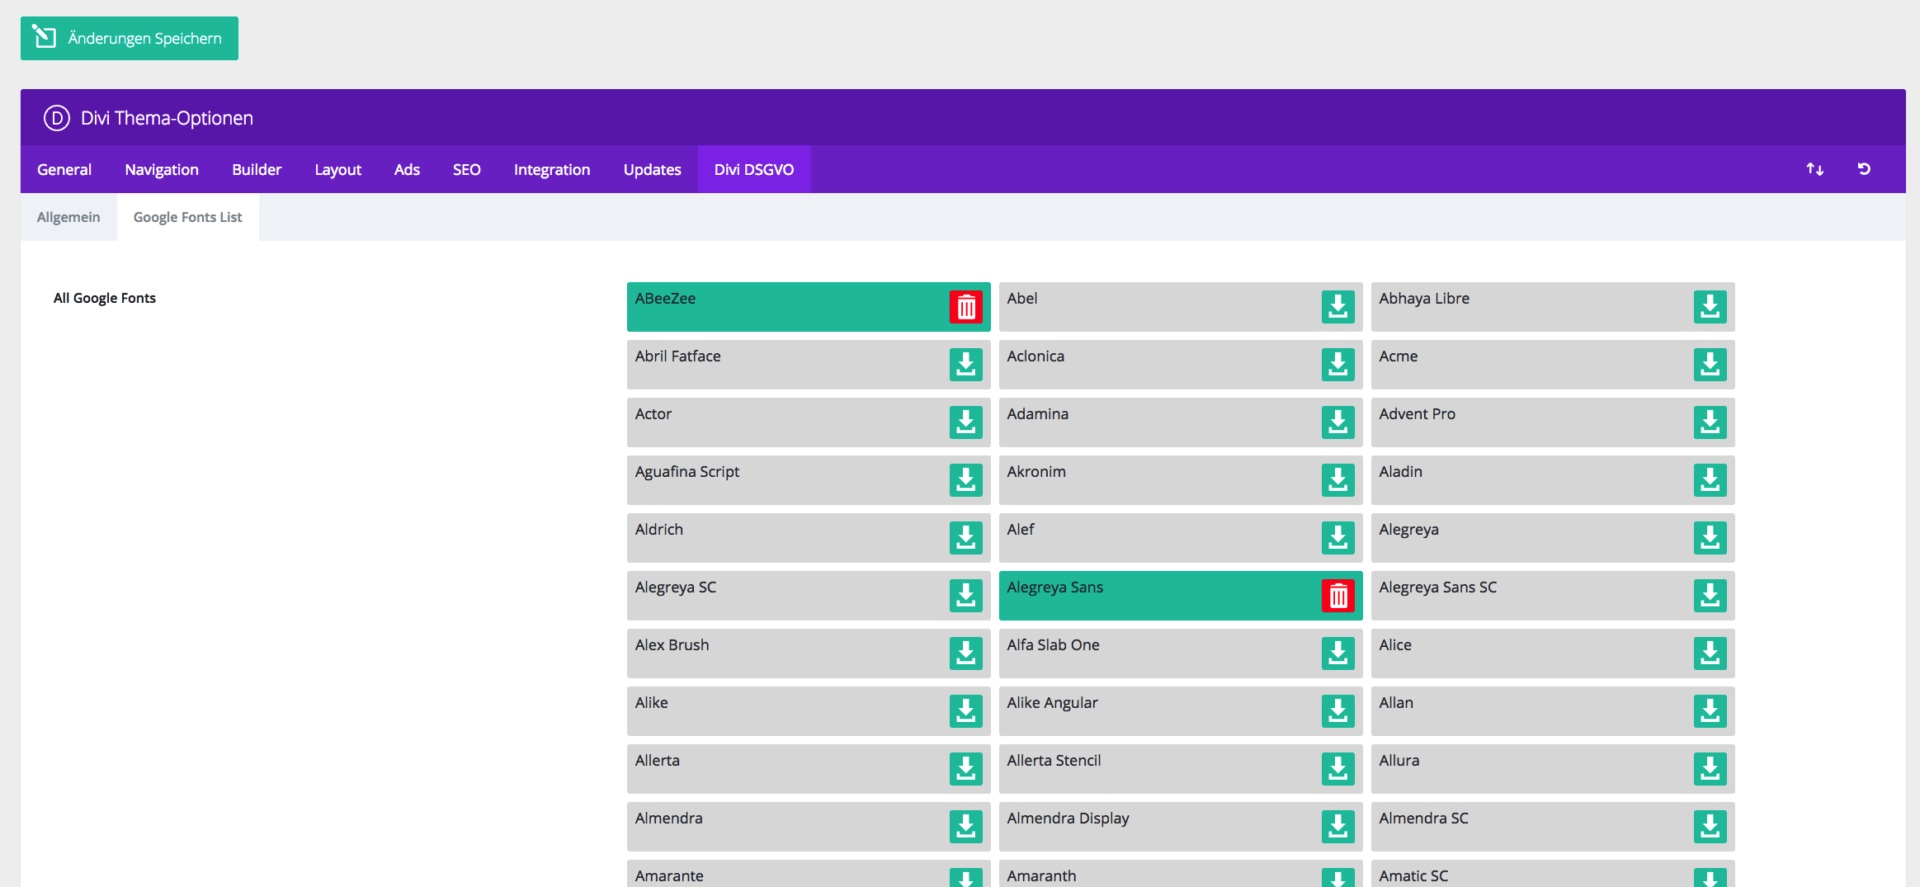Download the Alegreya font
This screenshot has height=887, width=1920.
[x=1710, y=538]
